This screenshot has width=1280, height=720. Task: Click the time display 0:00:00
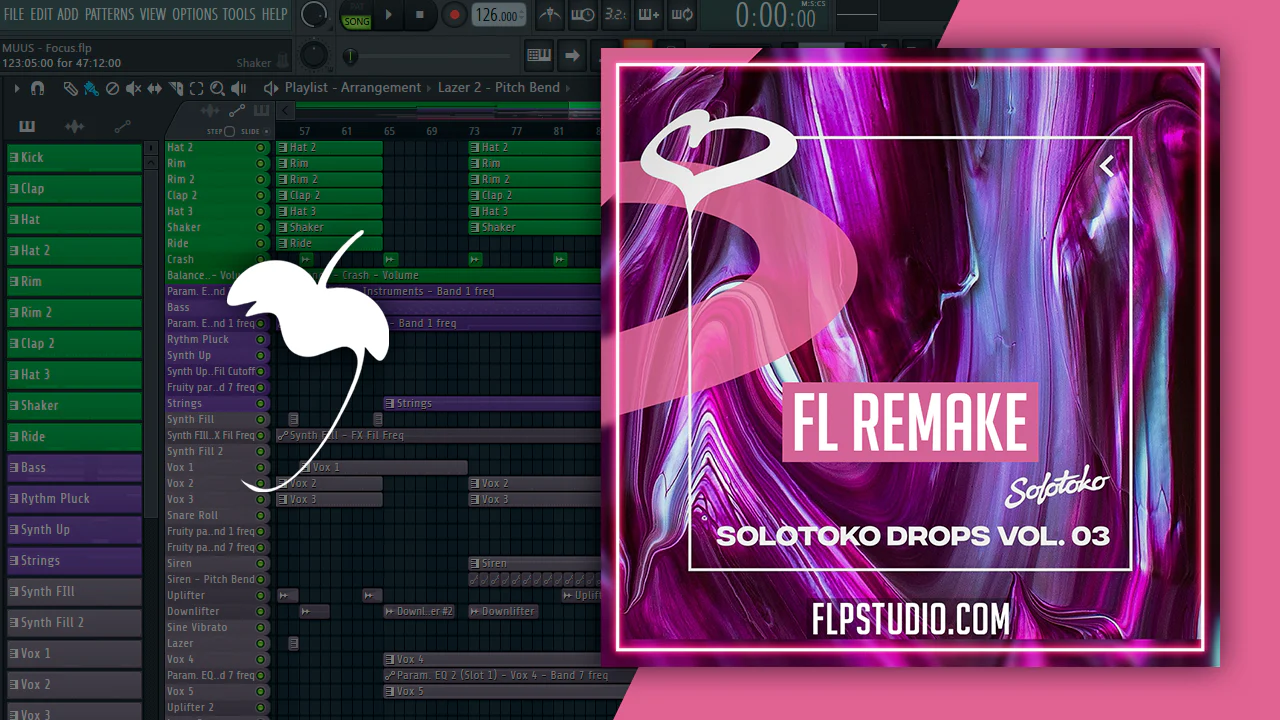tap(775, 16)
